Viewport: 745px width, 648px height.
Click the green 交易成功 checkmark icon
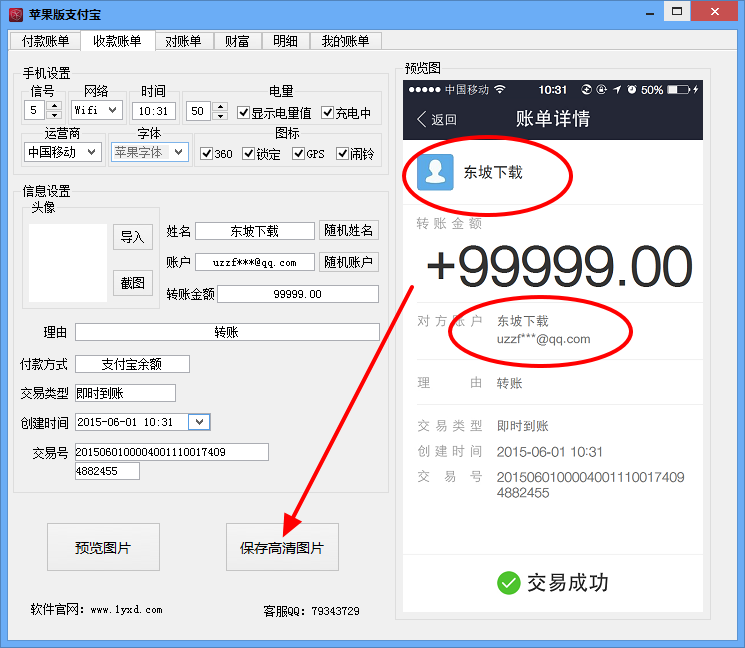[508, 582]
